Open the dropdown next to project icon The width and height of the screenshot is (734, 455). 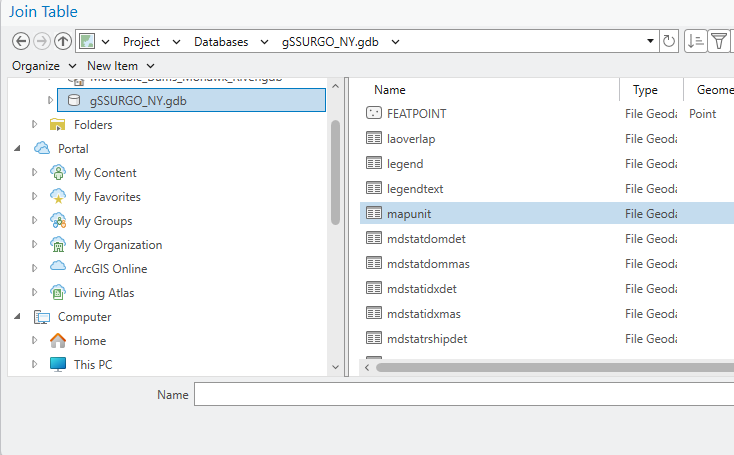106,42
